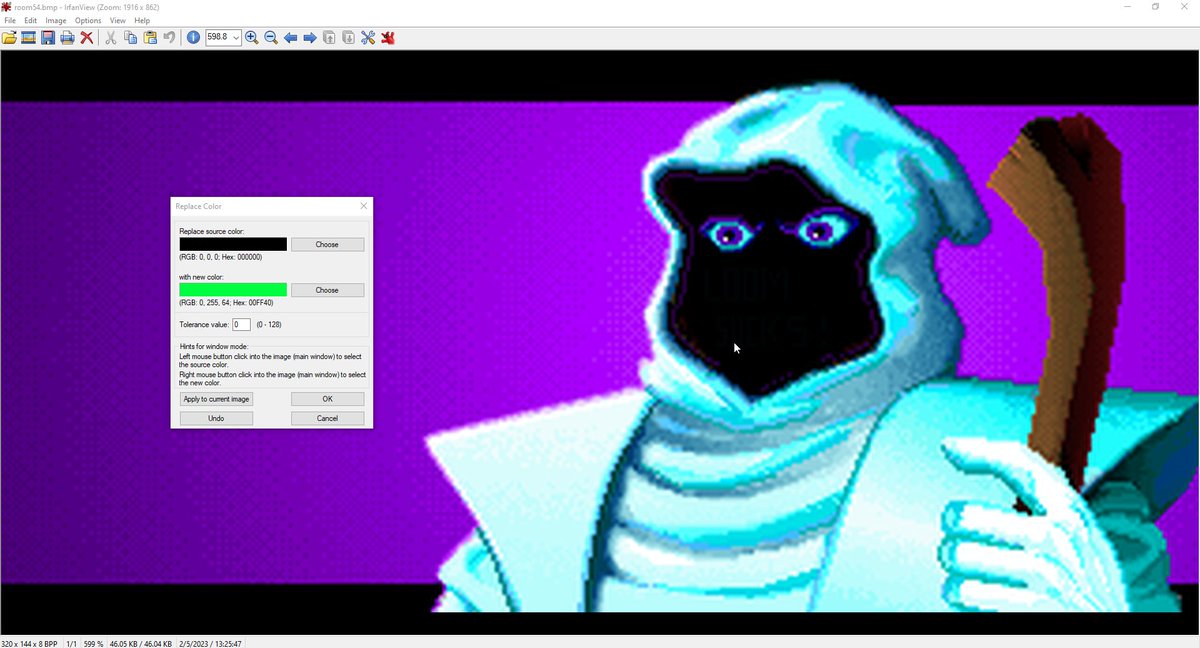The image size is (1200, 648).
Task: Open image Information with the blue i icon
Action: coord(193,38)
